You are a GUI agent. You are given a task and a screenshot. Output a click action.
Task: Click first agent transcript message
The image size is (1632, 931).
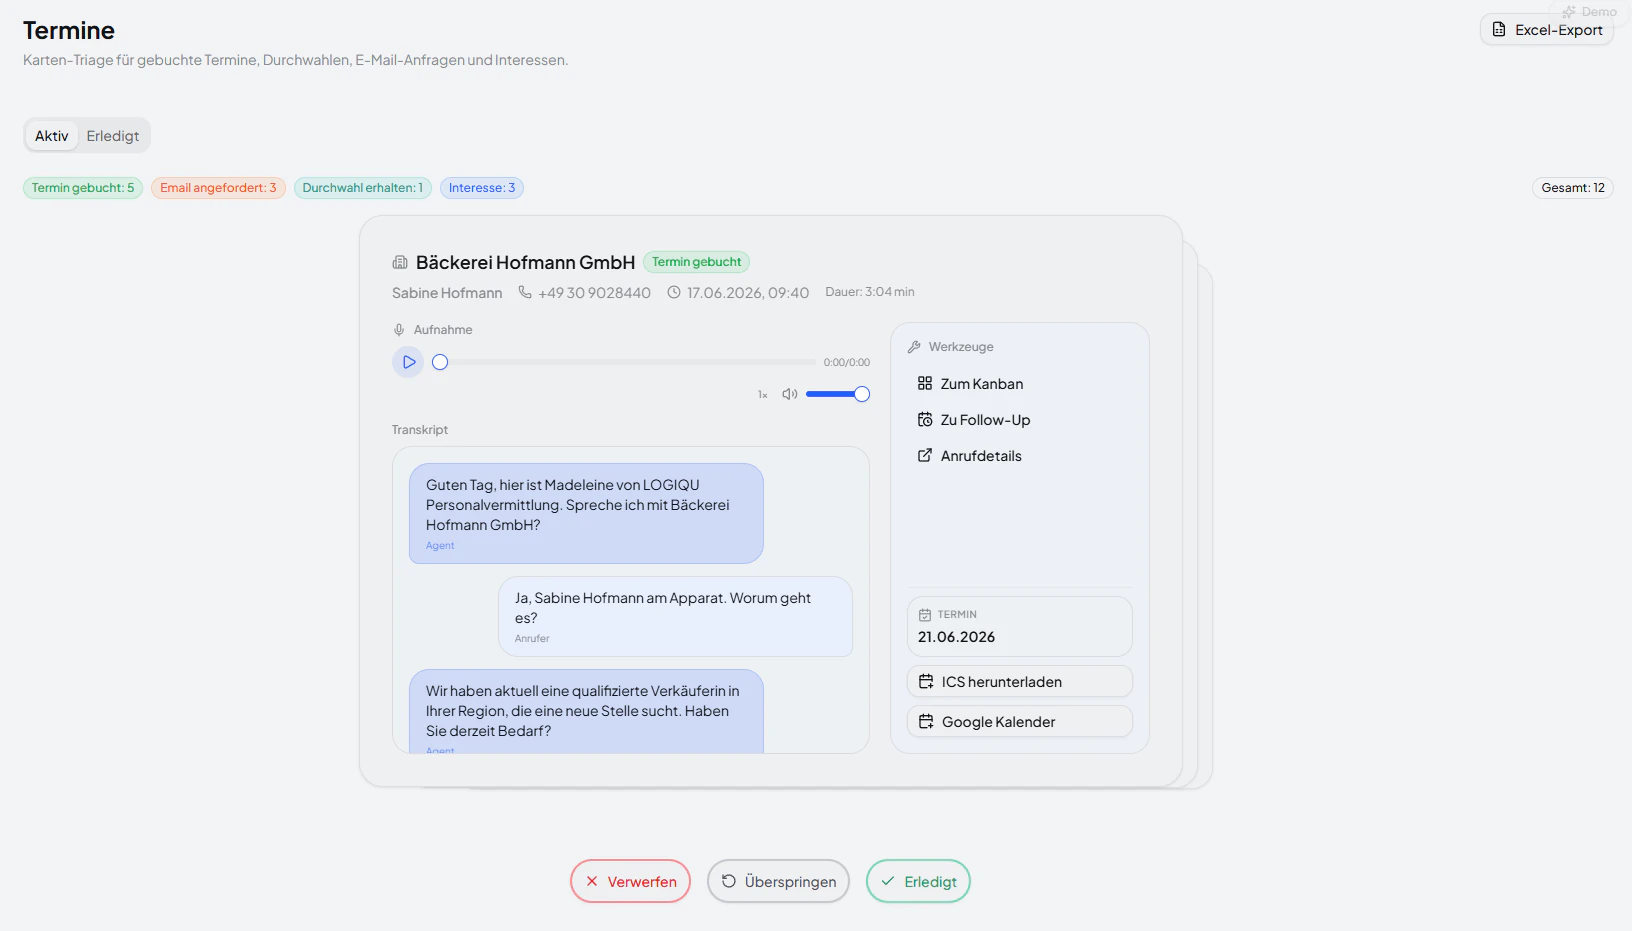tap(586, 513)
